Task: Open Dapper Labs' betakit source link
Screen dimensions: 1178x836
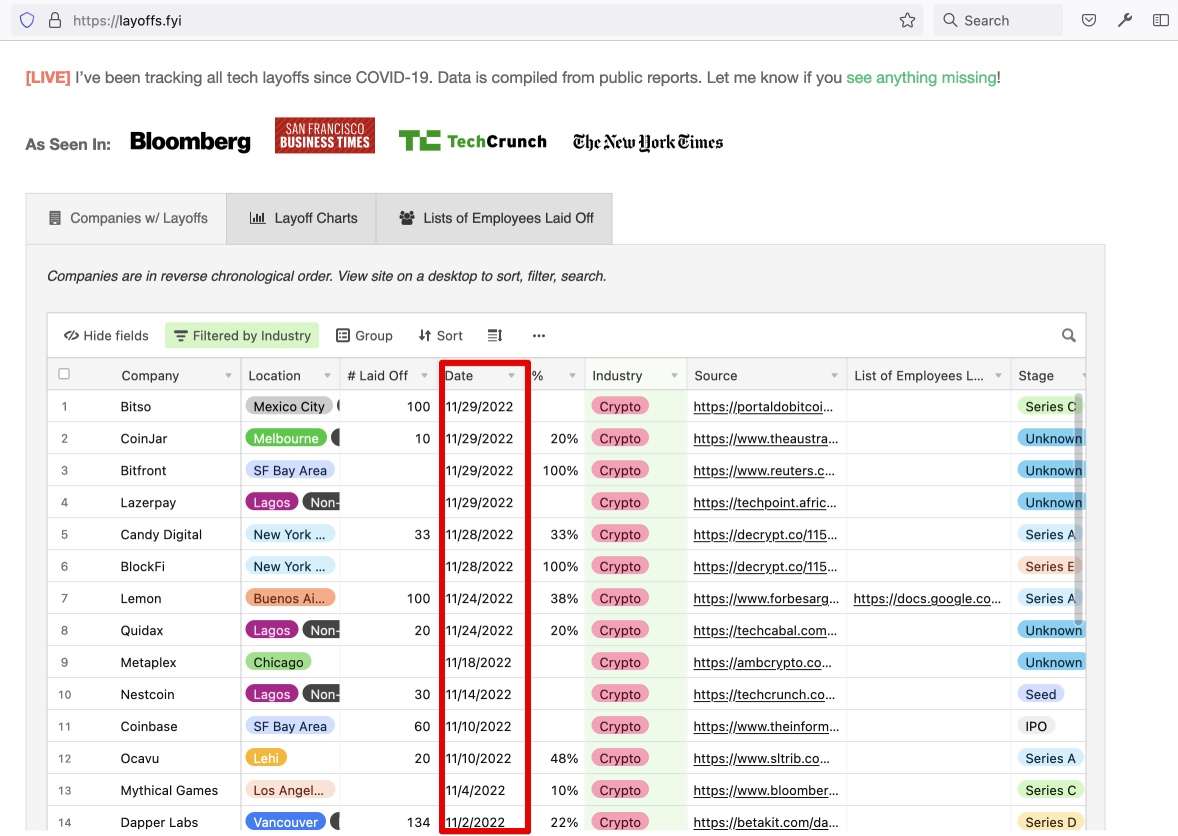Action: tap(766, 822)
